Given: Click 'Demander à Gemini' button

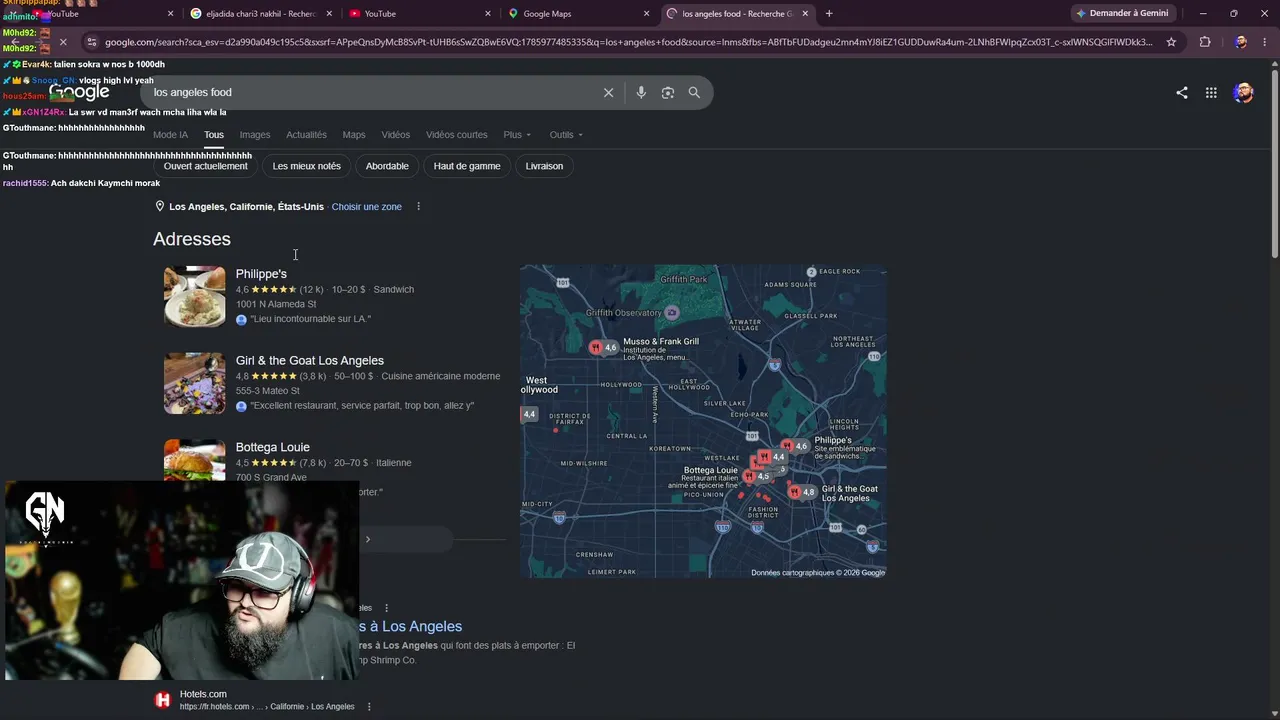Looking at the screenshot, I should [1122, 14].
